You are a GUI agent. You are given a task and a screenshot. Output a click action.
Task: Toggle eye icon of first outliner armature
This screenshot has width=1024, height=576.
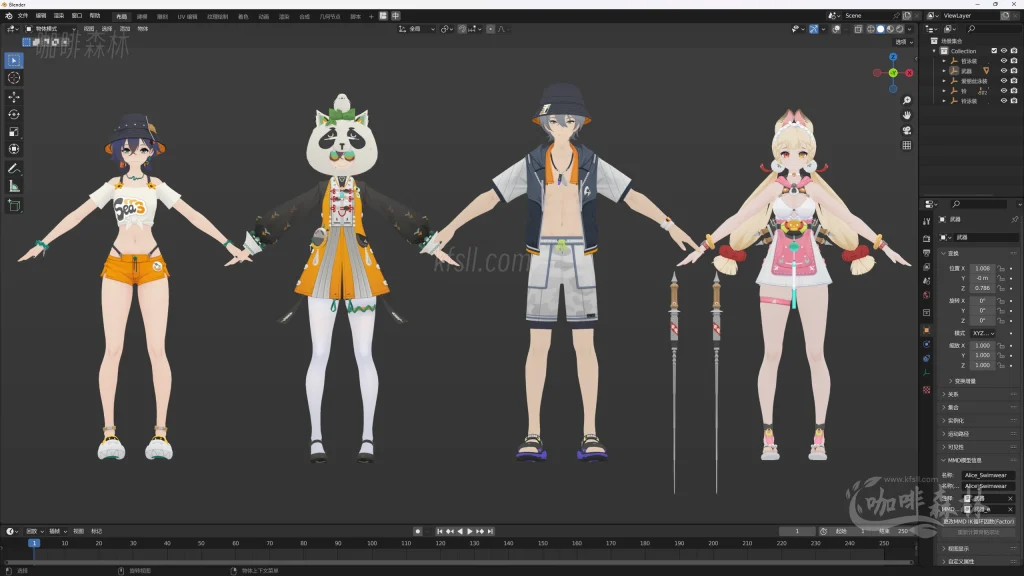pyautogui.click(x=1004, y=61)
